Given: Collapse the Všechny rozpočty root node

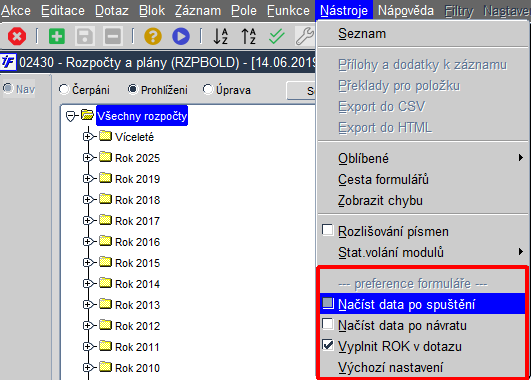Looking at the screenshot, I should (x=70, y=116).
